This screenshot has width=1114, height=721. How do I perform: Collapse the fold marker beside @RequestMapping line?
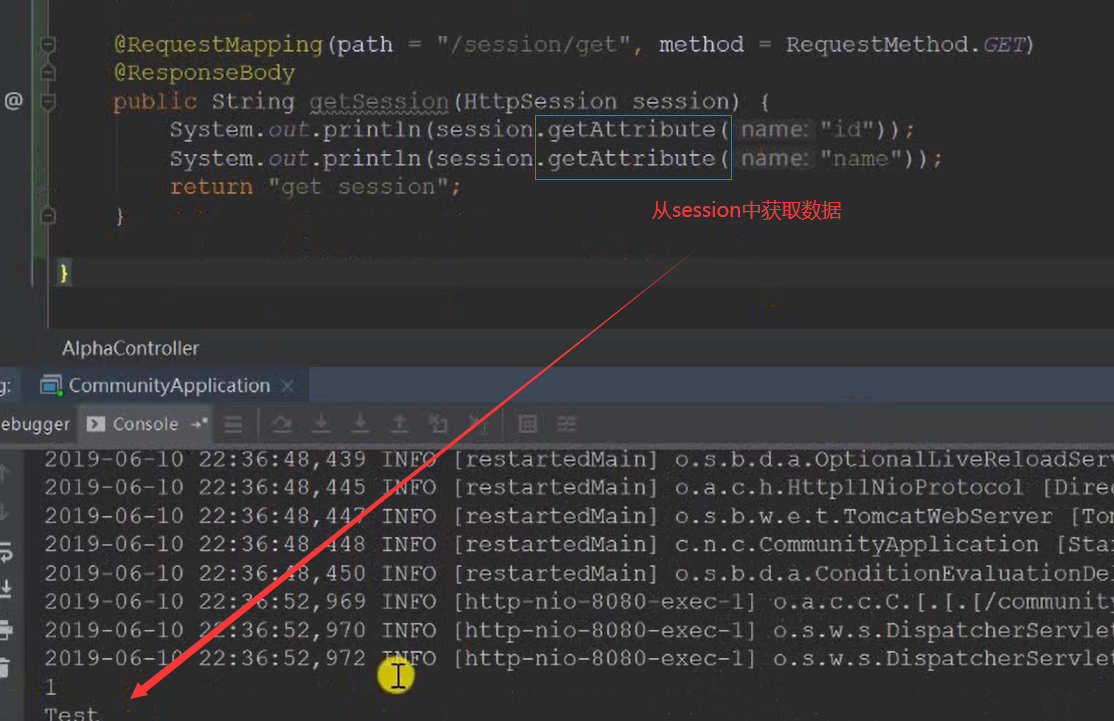[x=48, y=45]
